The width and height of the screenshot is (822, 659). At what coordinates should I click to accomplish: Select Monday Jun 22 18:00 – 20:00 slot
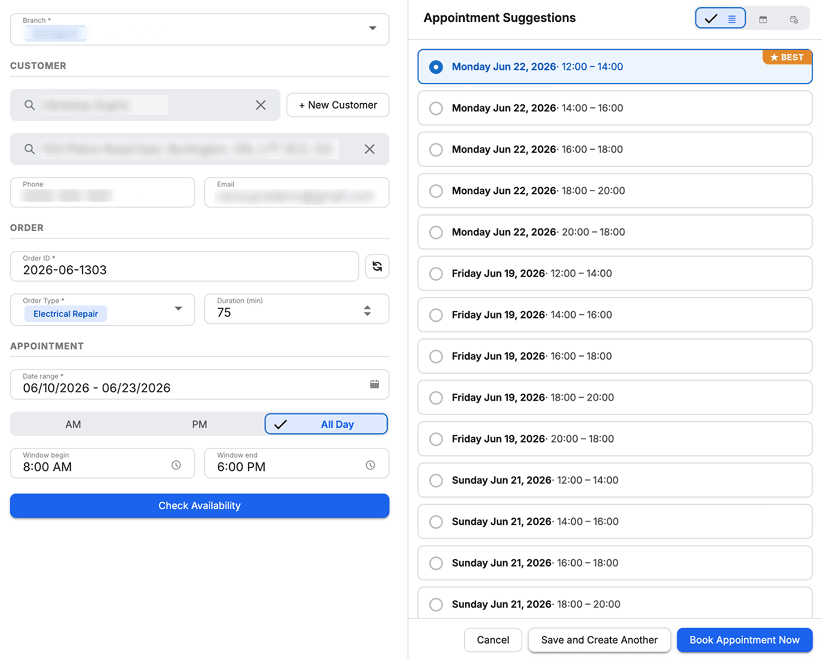[615, 191]
